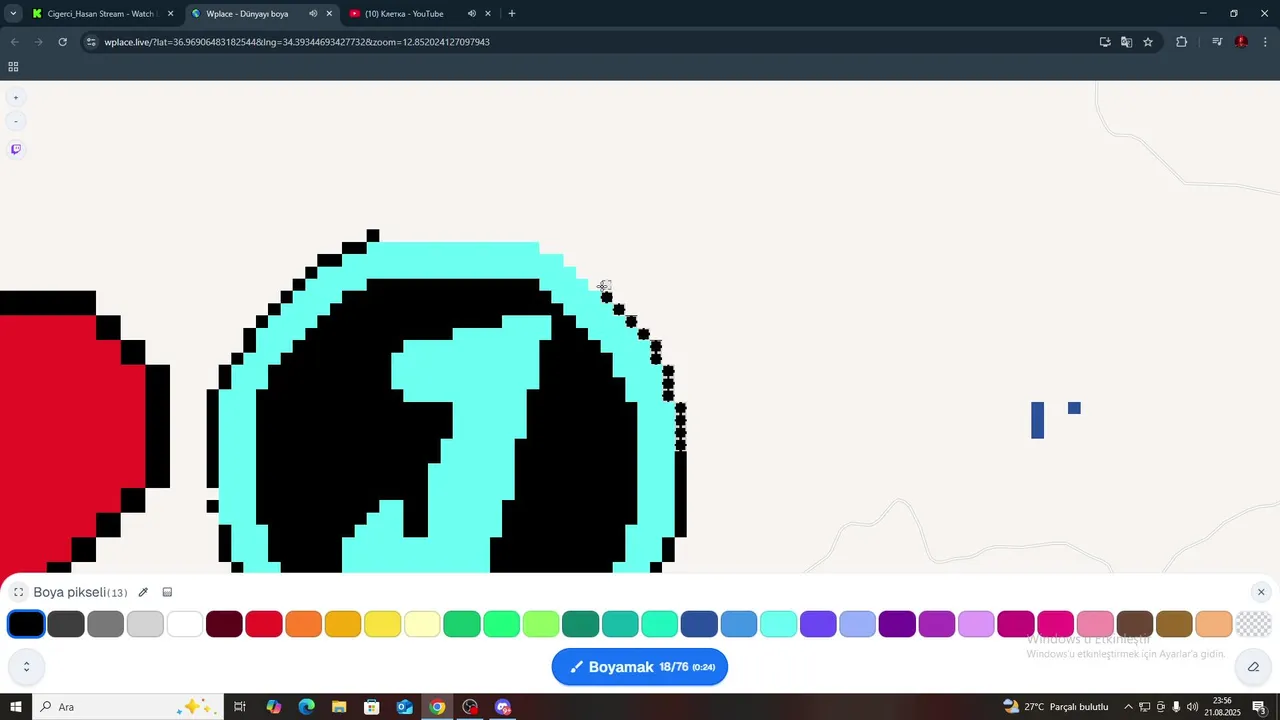
Task: Expand the paint panel fullscreen icon
Action: pyautogui.click(x=18, y=592)
